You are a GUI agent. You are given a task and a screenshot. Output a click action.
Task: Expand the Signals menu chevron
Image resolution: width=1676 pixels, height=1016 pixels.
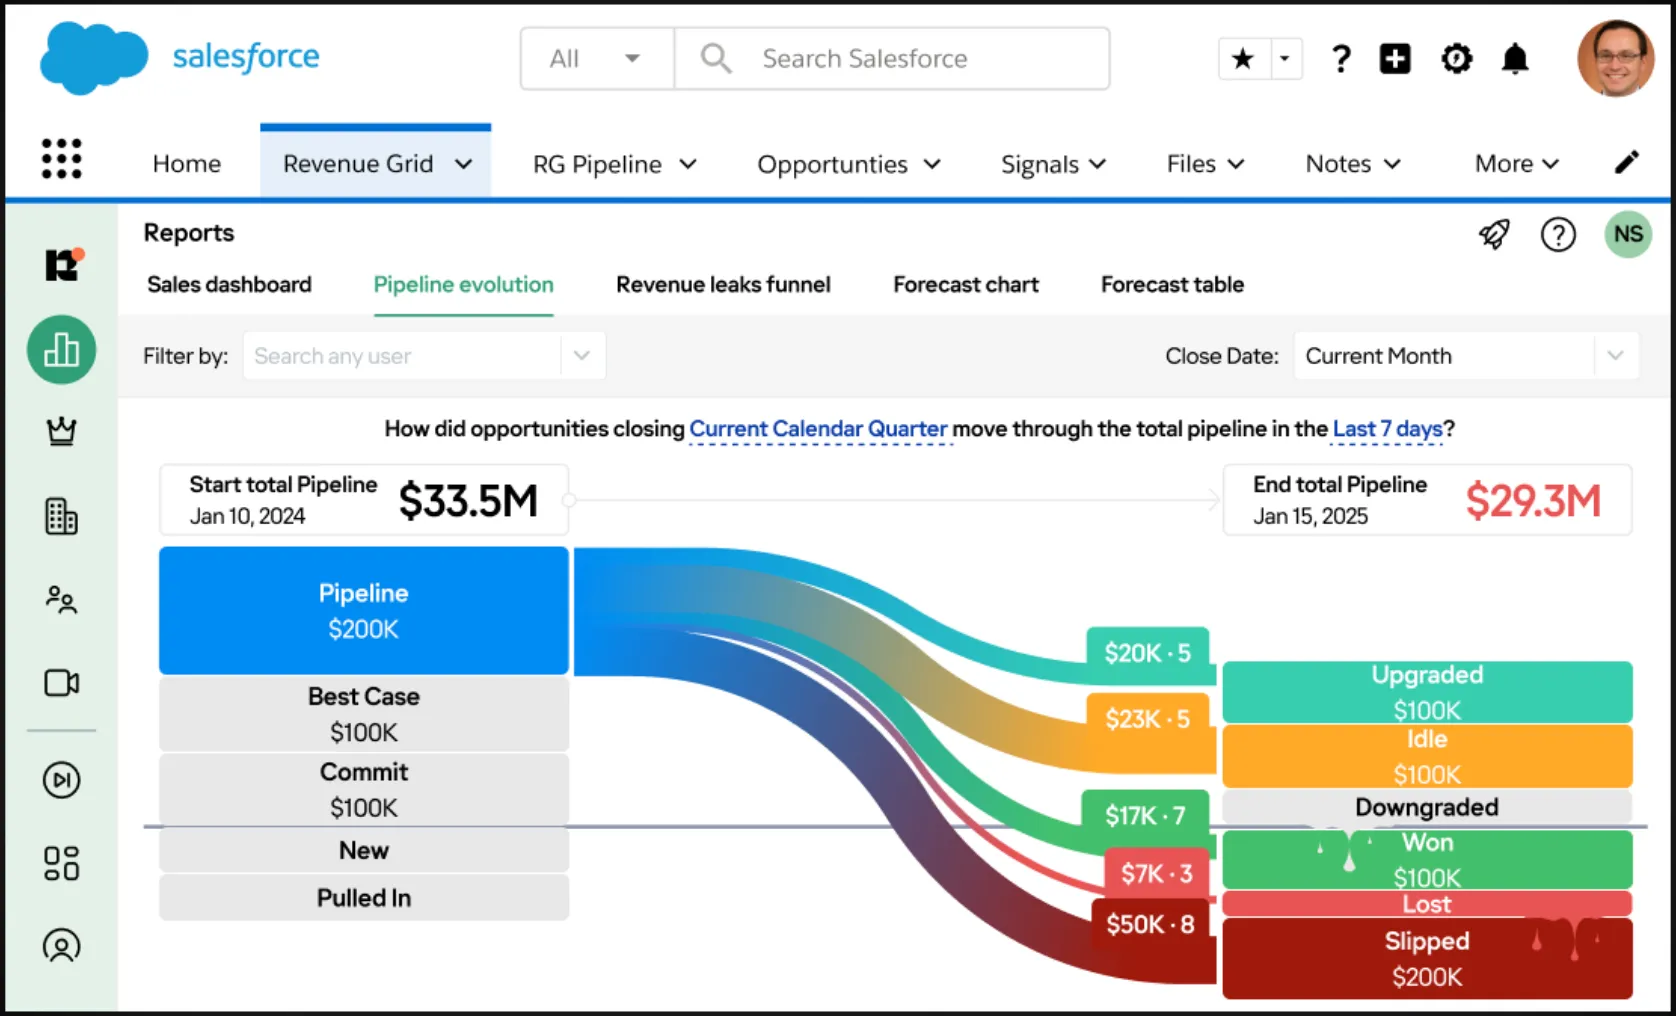tap(1097, 164)
